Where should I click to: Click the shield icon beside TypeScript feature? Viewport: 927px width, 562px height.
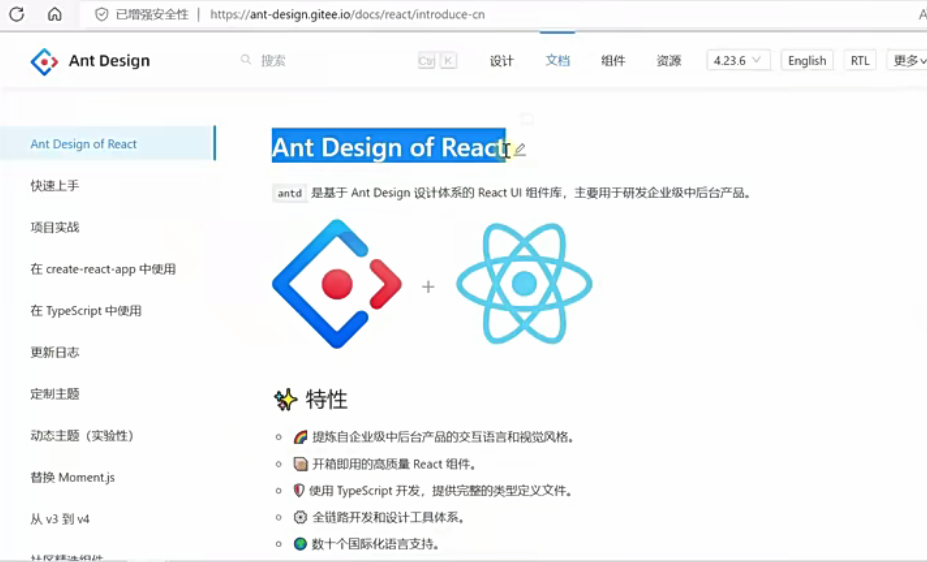tap(299, 490)
